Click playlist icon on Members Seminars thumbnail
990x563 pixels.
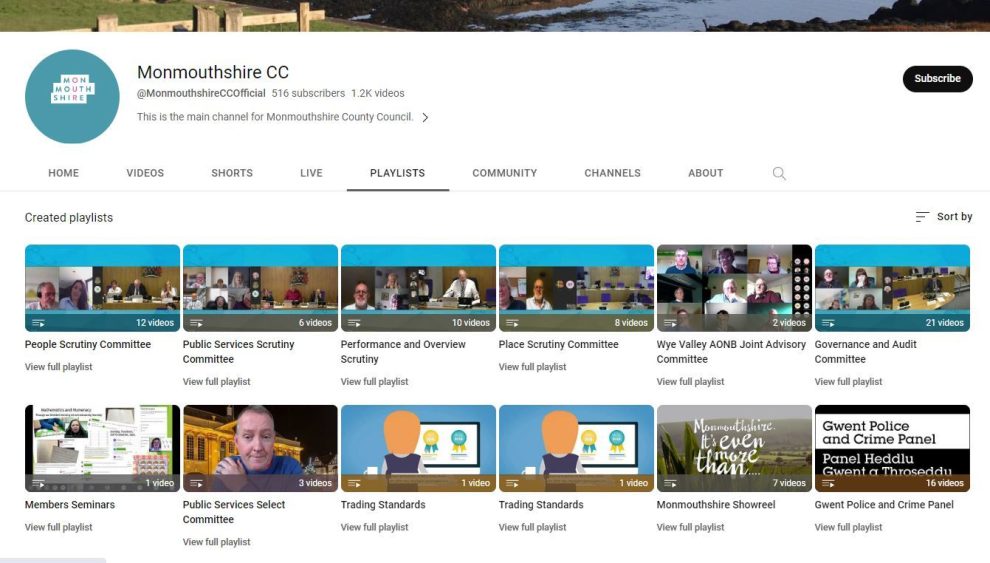39,483
